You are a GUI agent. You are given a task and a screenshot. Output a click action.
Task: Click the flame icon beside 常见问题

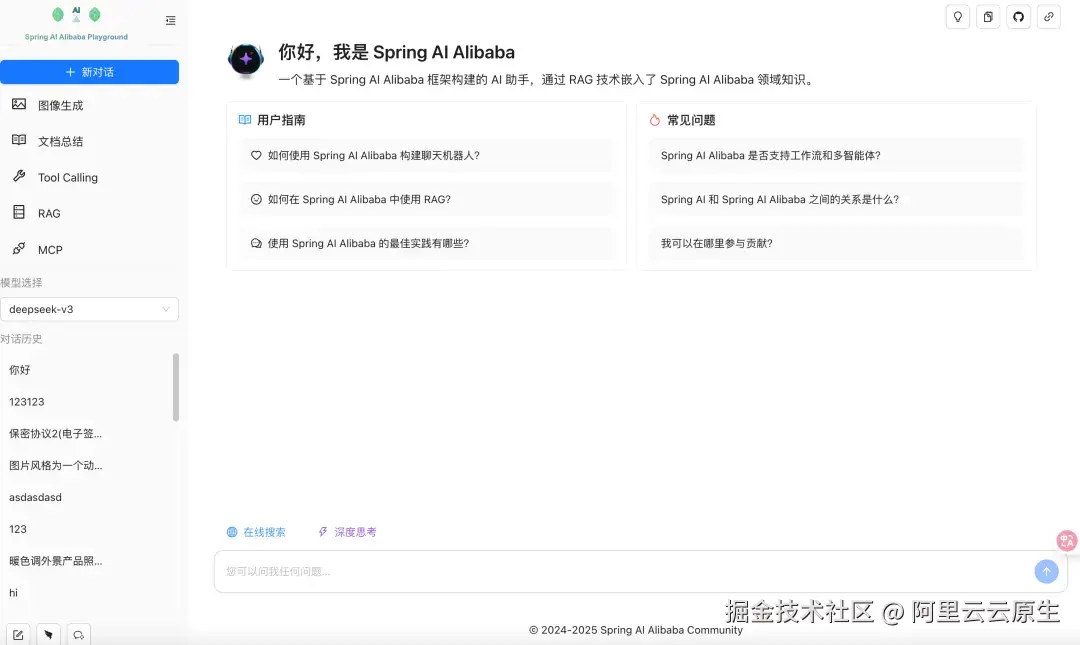(654, 120)
